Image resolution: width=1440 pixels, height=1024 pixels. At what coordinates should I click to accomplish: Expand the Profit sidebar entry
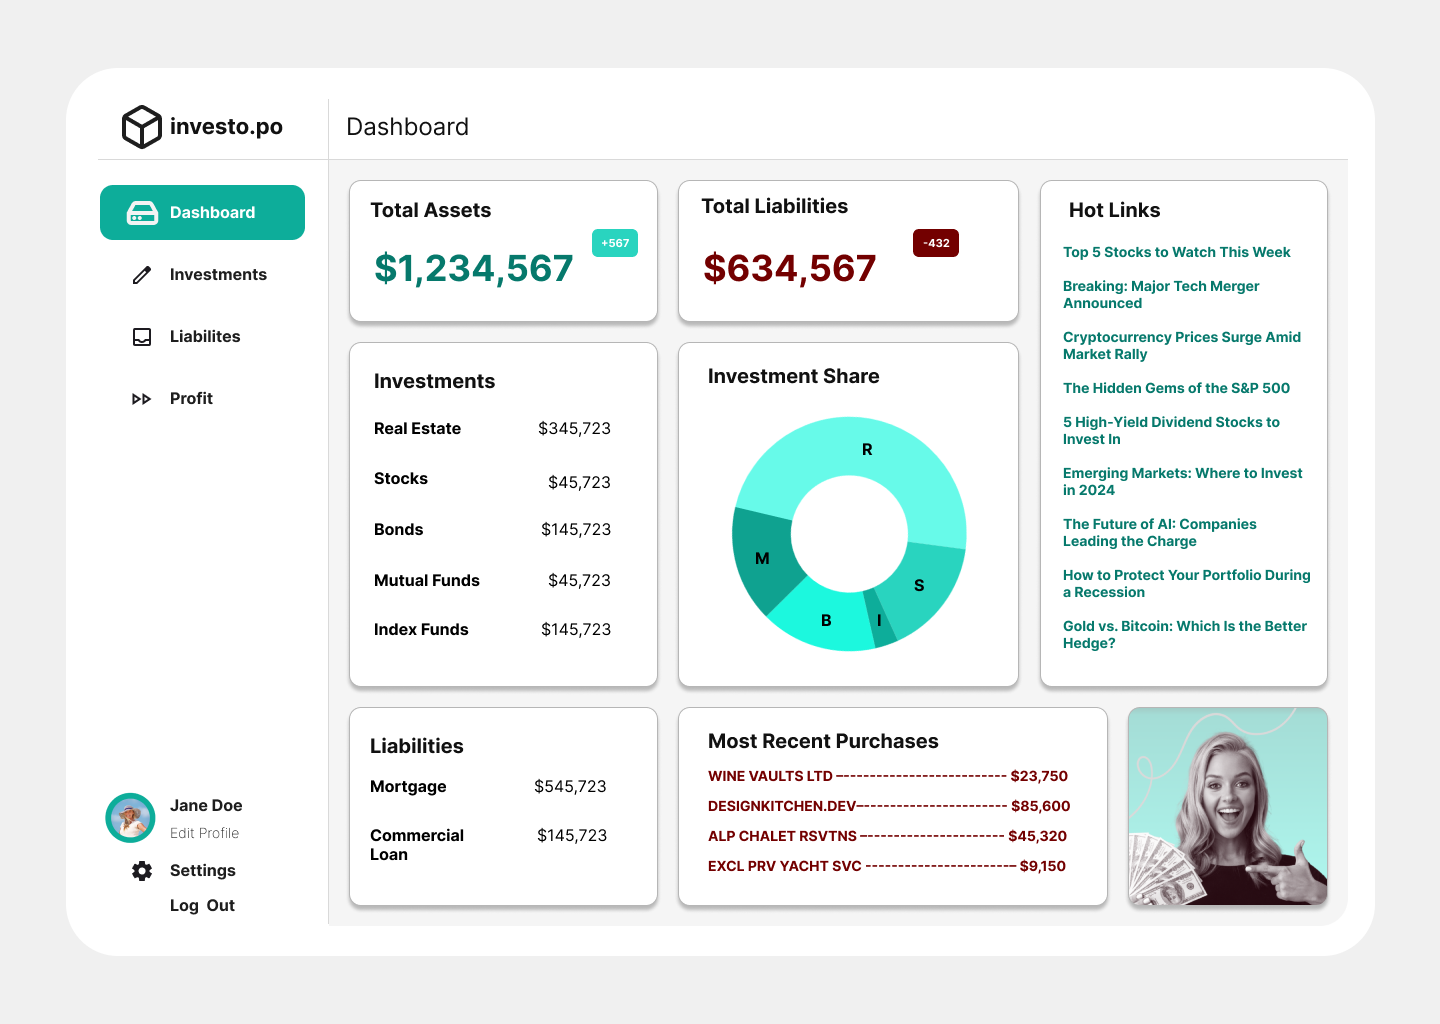pyautogui.click(x=191, y=398)
